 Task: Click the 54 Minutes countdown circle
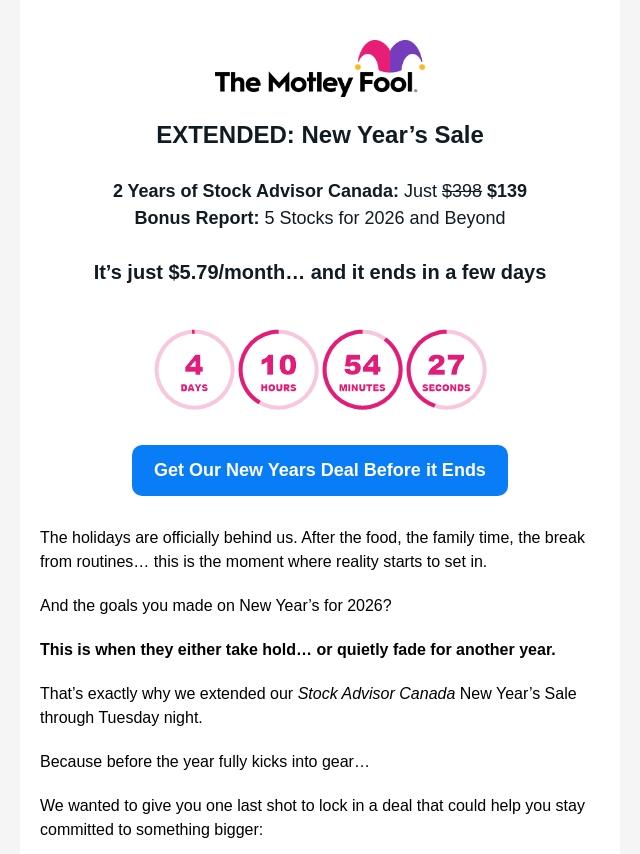362,370
